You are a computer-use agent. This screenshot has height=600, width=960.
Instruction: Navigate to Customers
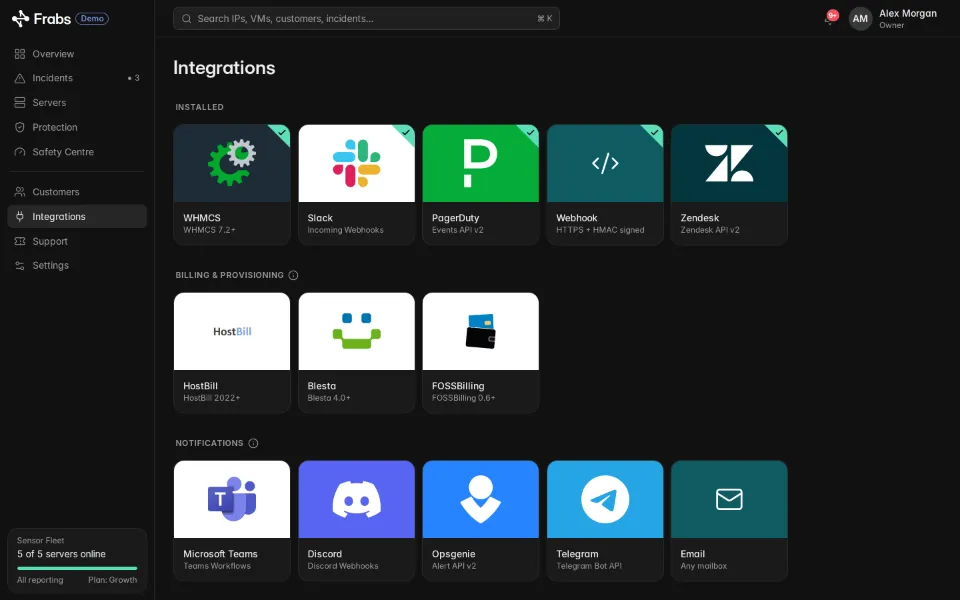pyautogui.click(x=77, y=192)
